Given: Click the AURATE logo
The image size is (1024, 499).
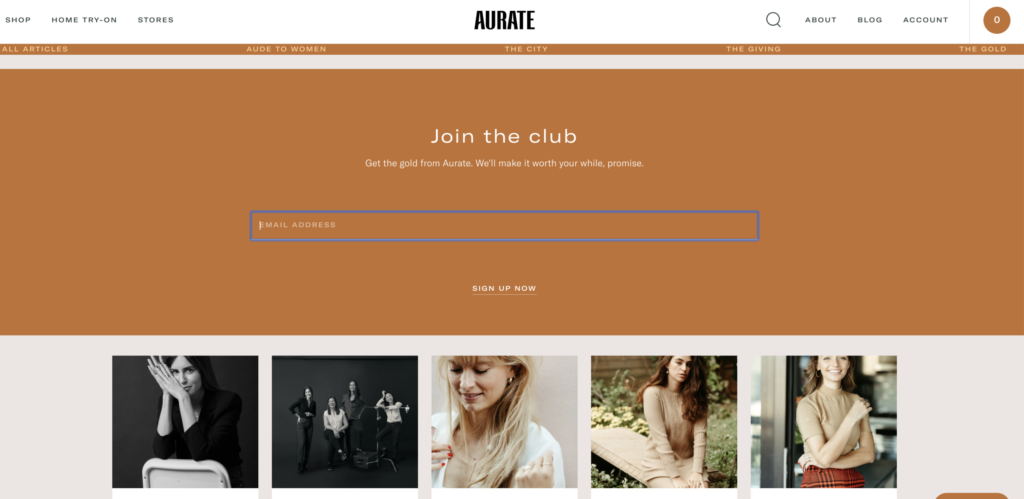Looking at the screenshot, I should (504, 20).
